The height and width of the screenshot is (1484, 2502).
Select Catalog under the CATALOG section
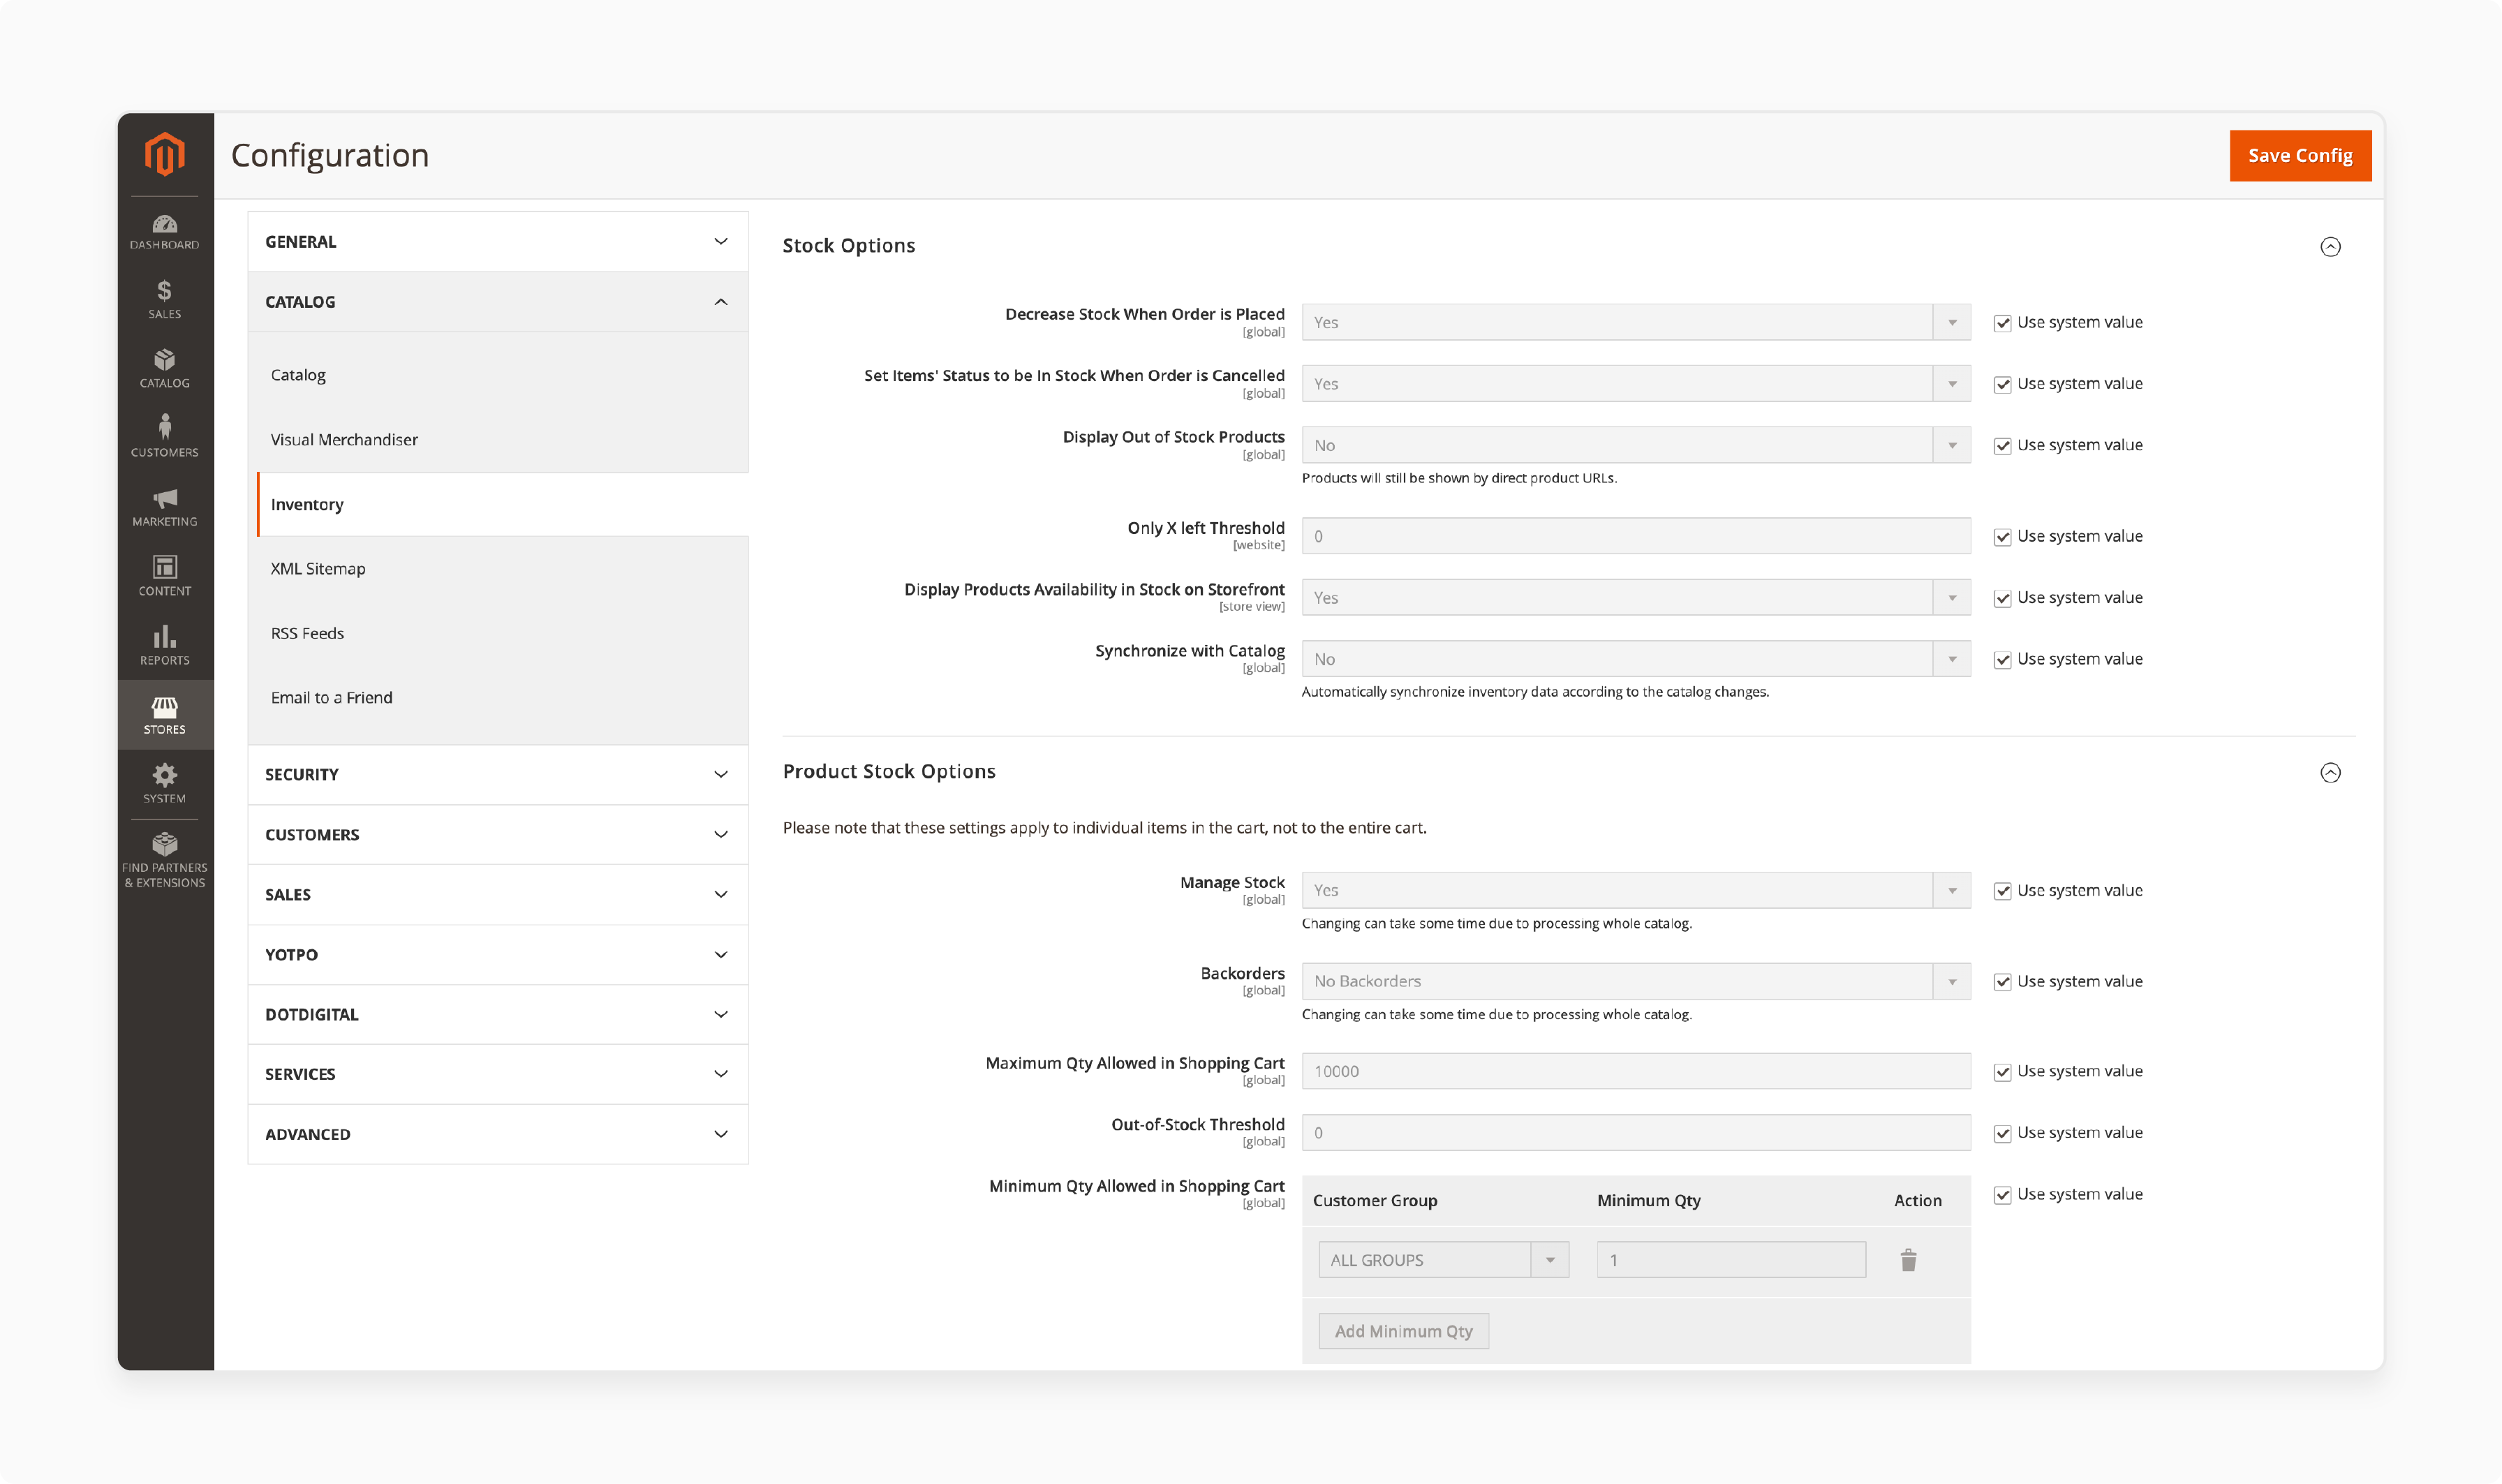click(x=298, y=375)
